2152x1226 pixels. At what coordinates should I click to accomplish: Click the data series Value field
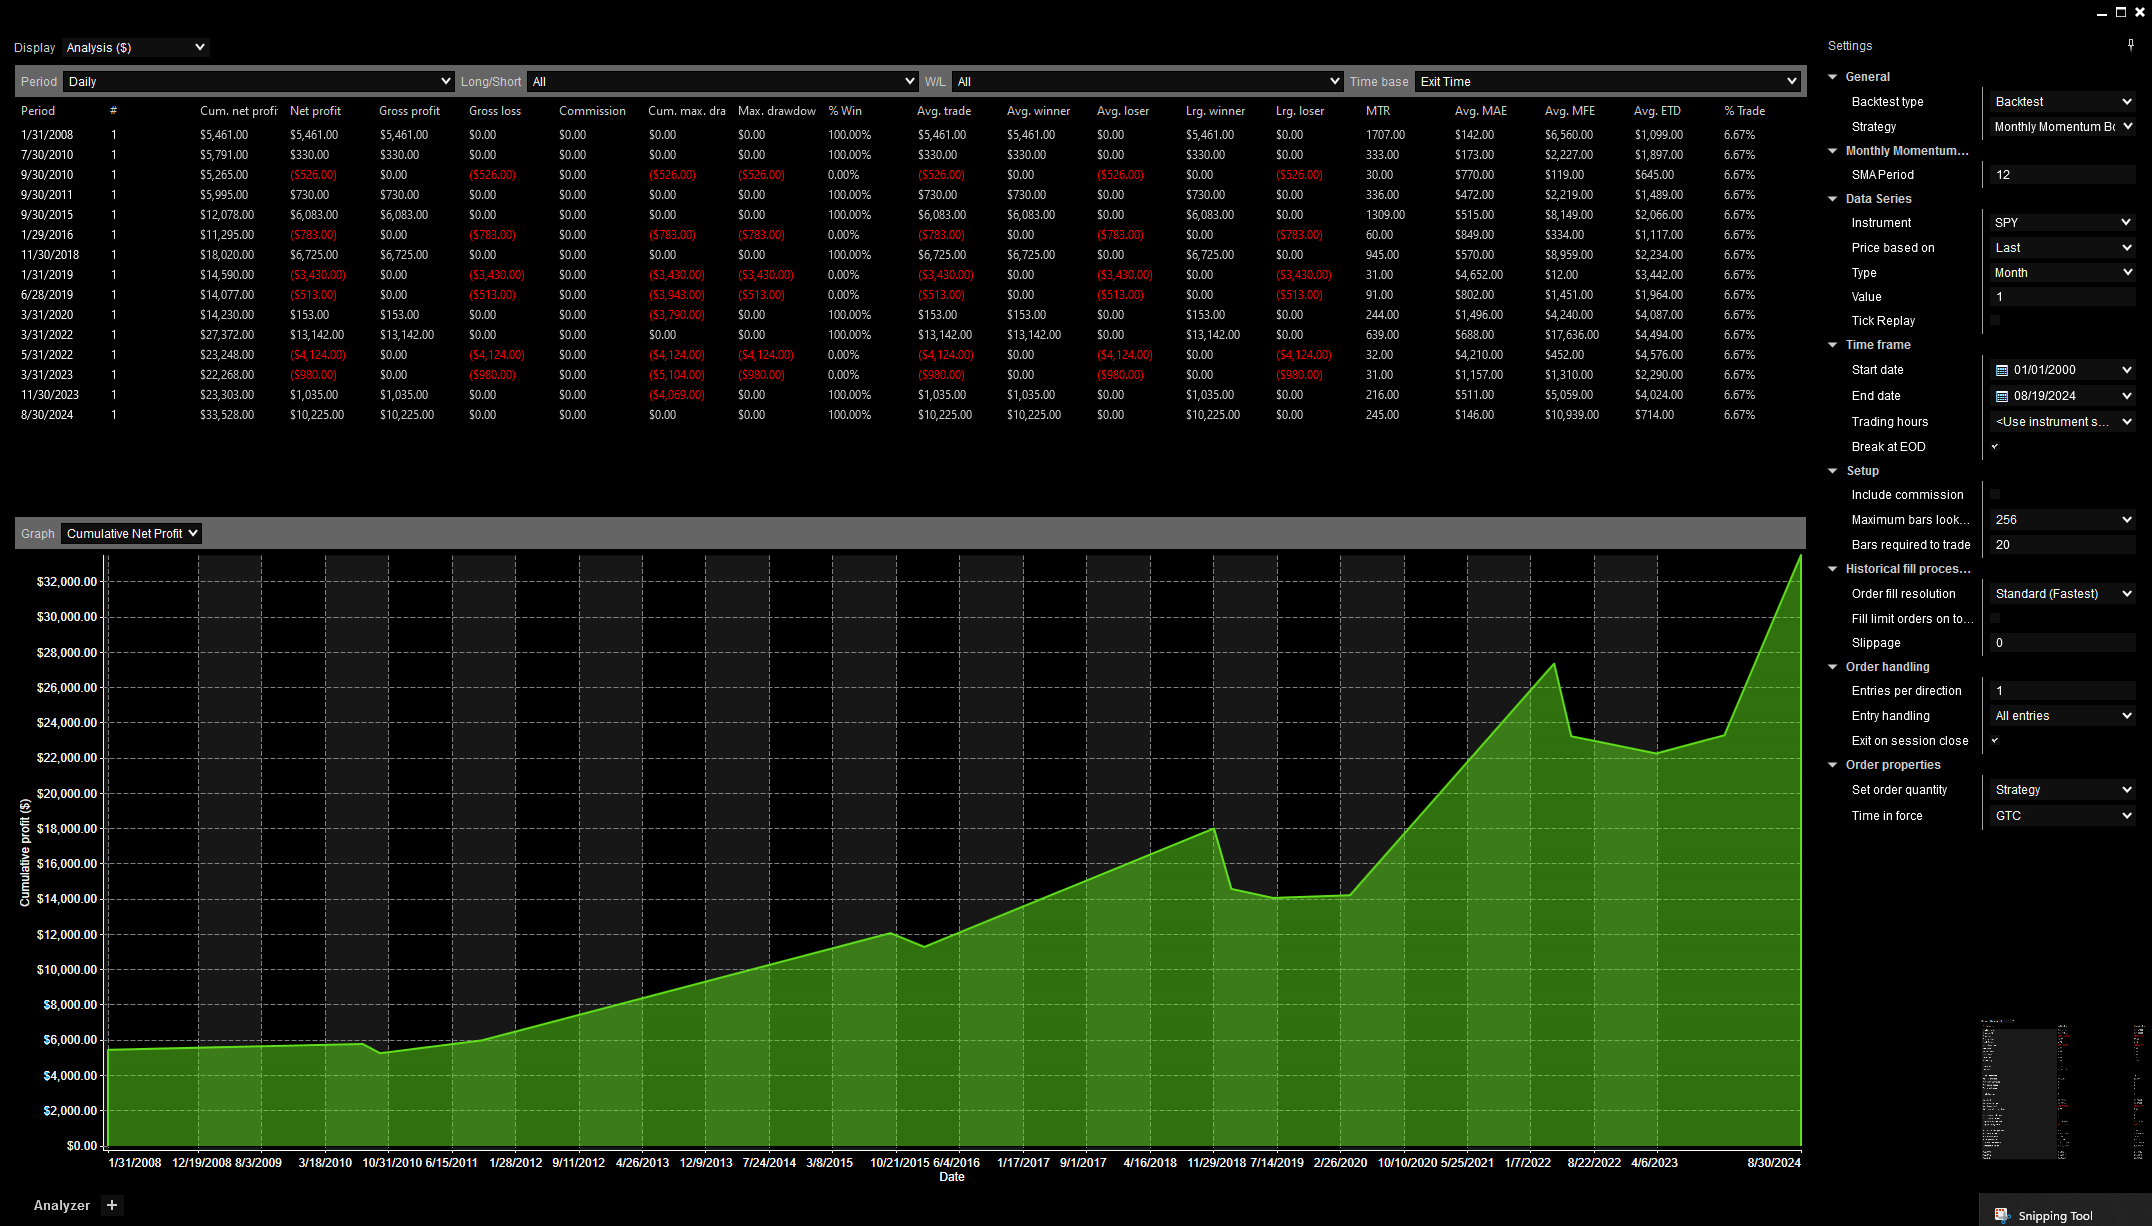(2062, 297)
